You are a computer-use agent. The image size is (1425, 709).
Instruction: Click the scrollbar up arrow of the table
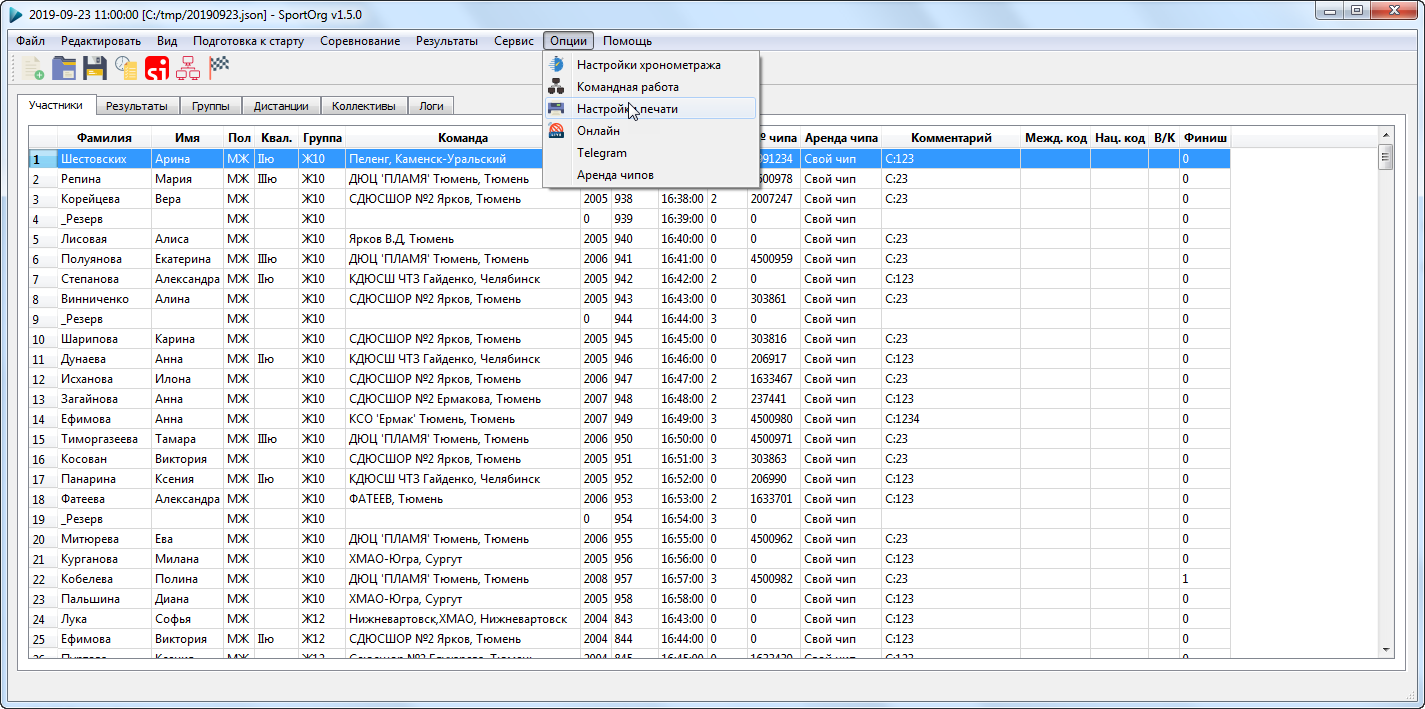[x=1385, y=135]
